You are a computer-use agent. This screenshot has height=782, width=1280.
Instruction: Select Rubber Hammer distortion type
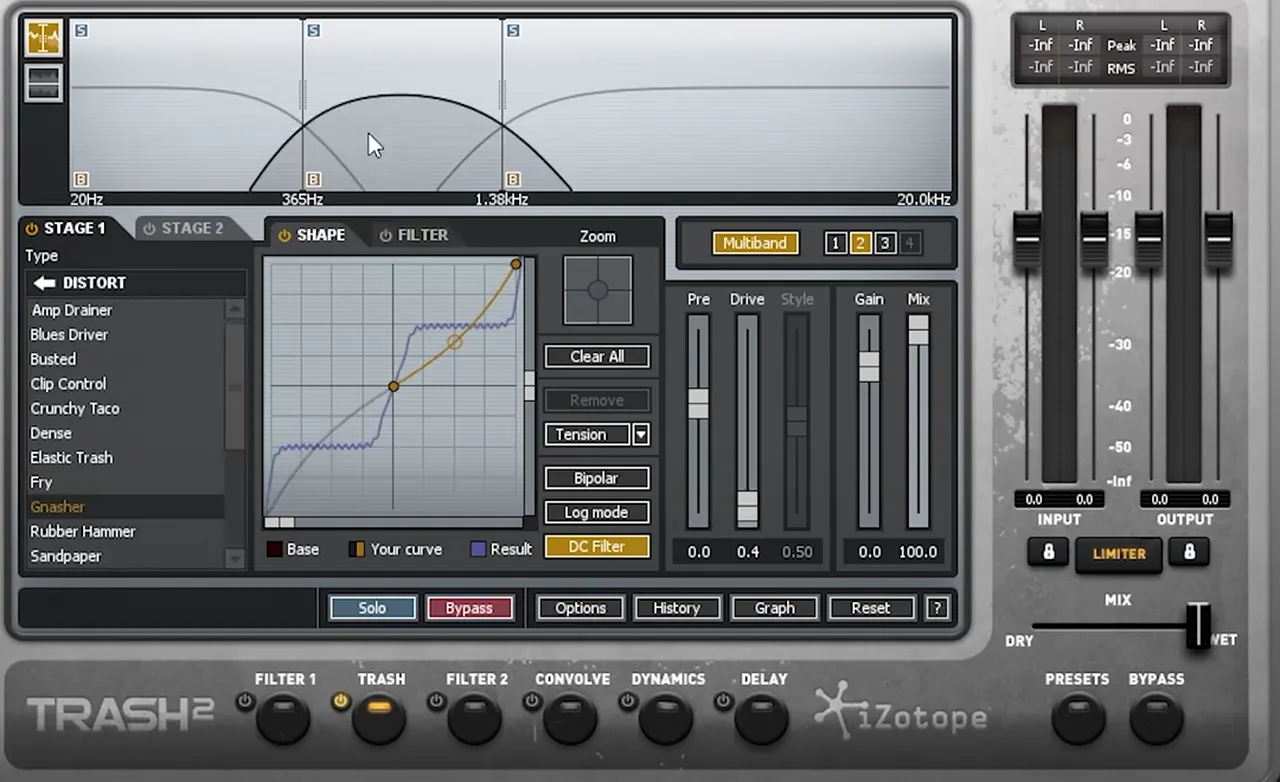(x=82, y=531)
